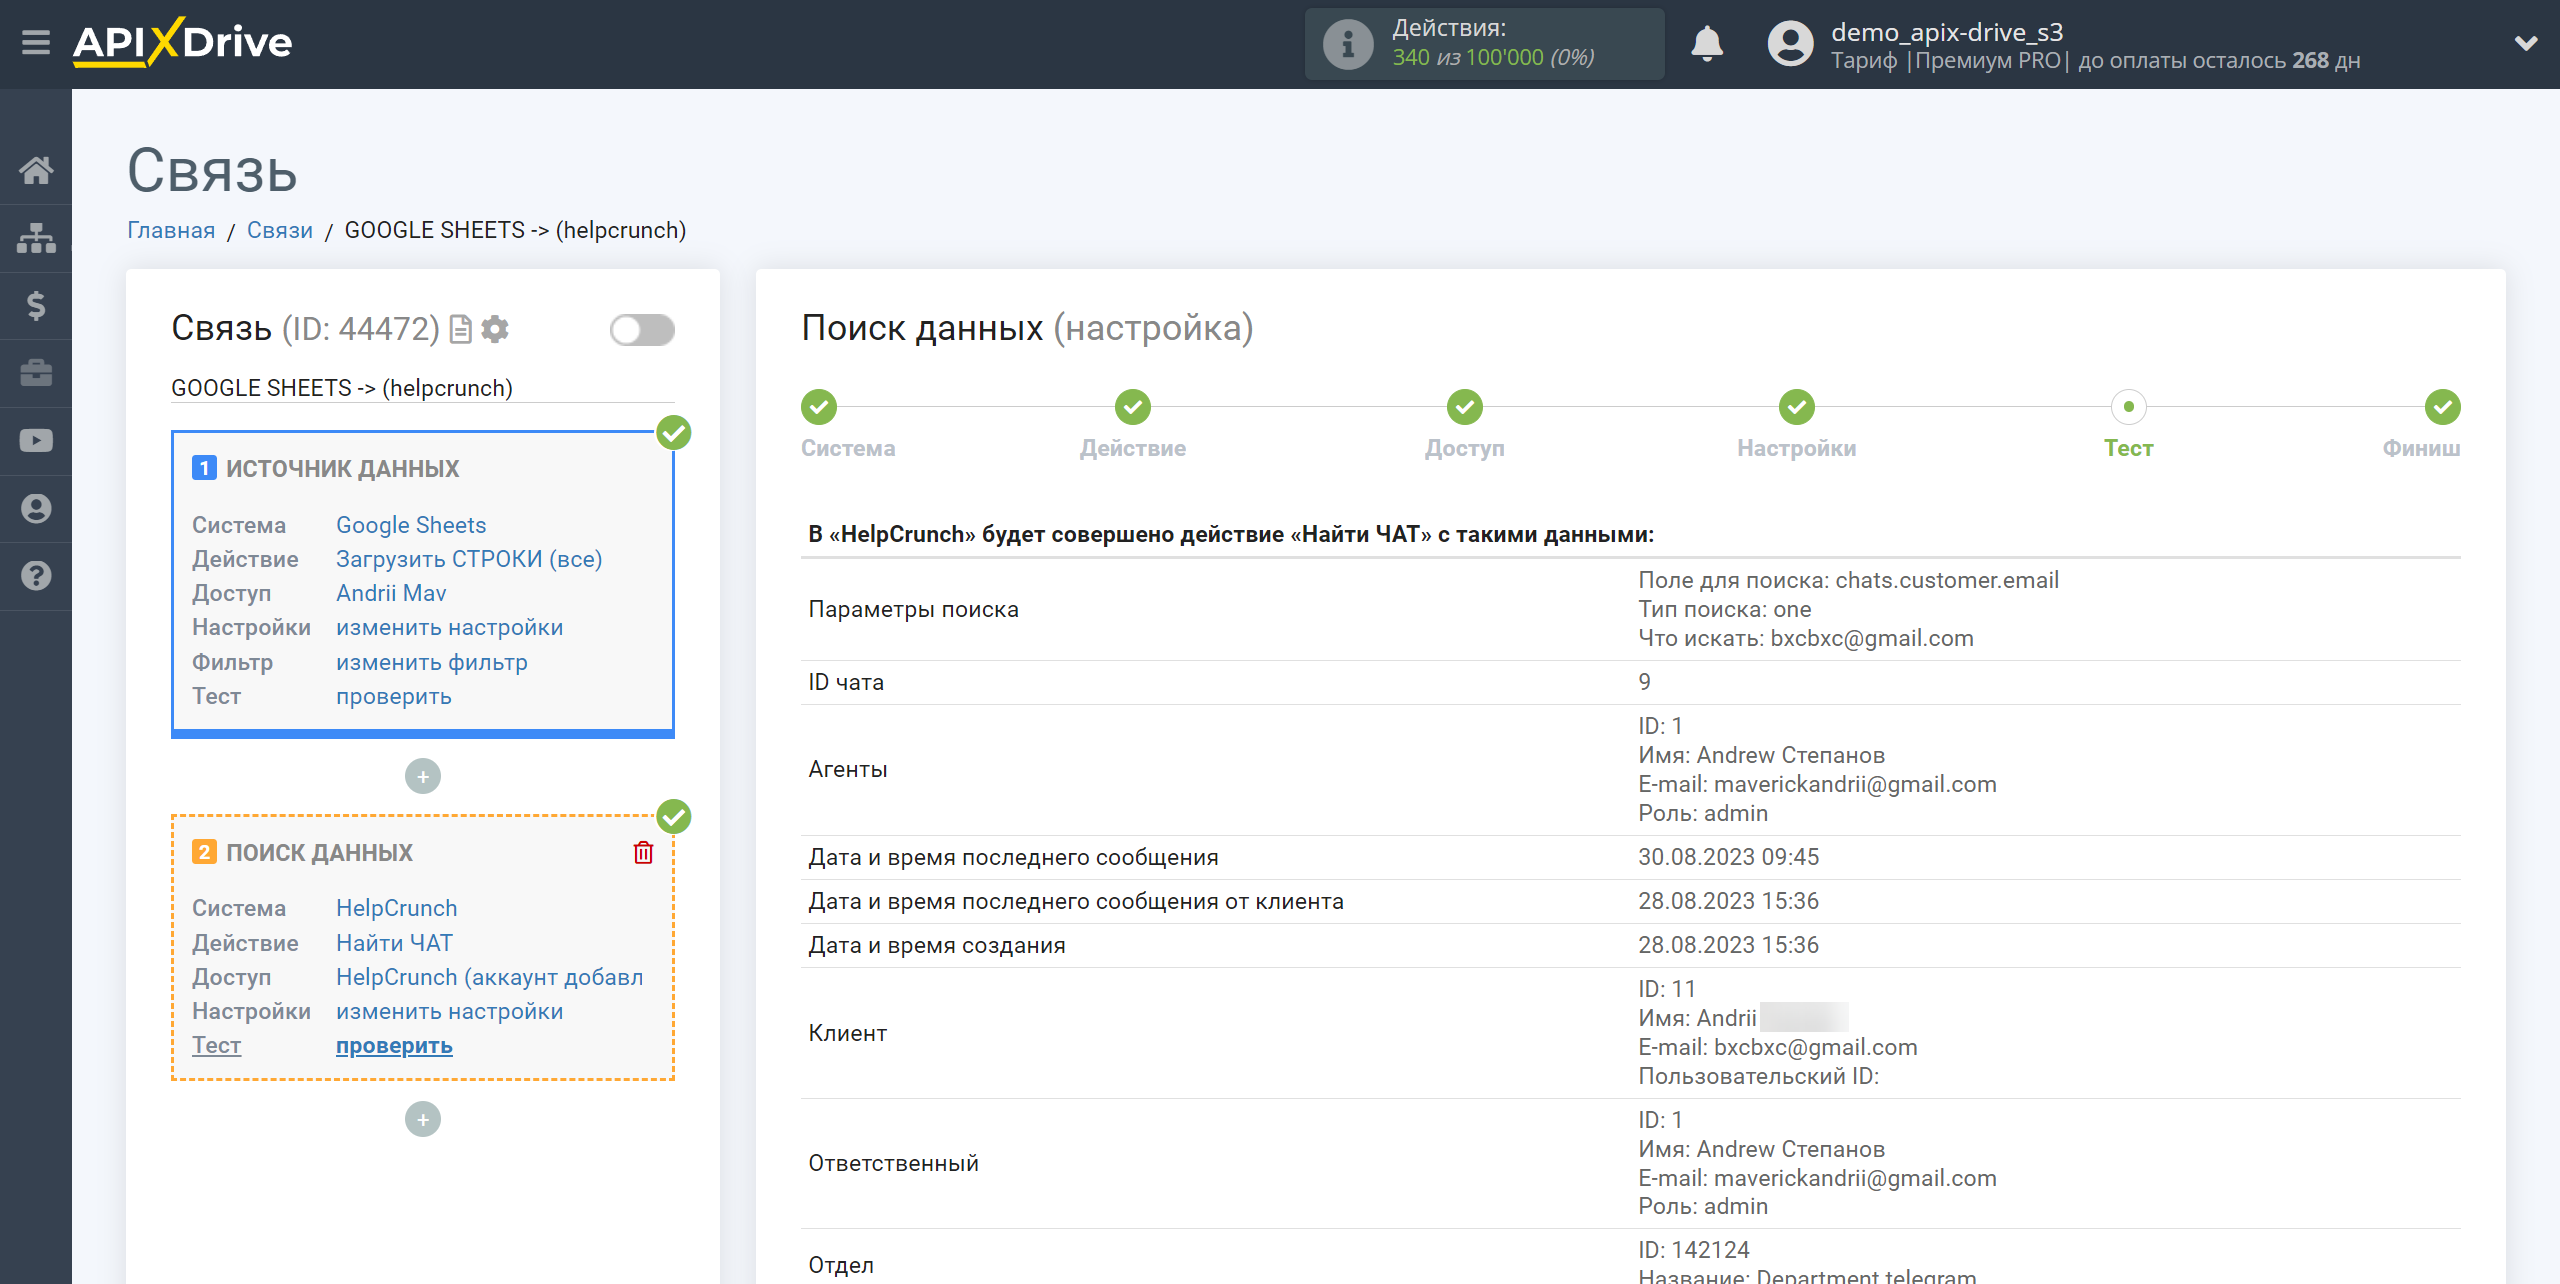Open the notifications bell

[1707, 44]
